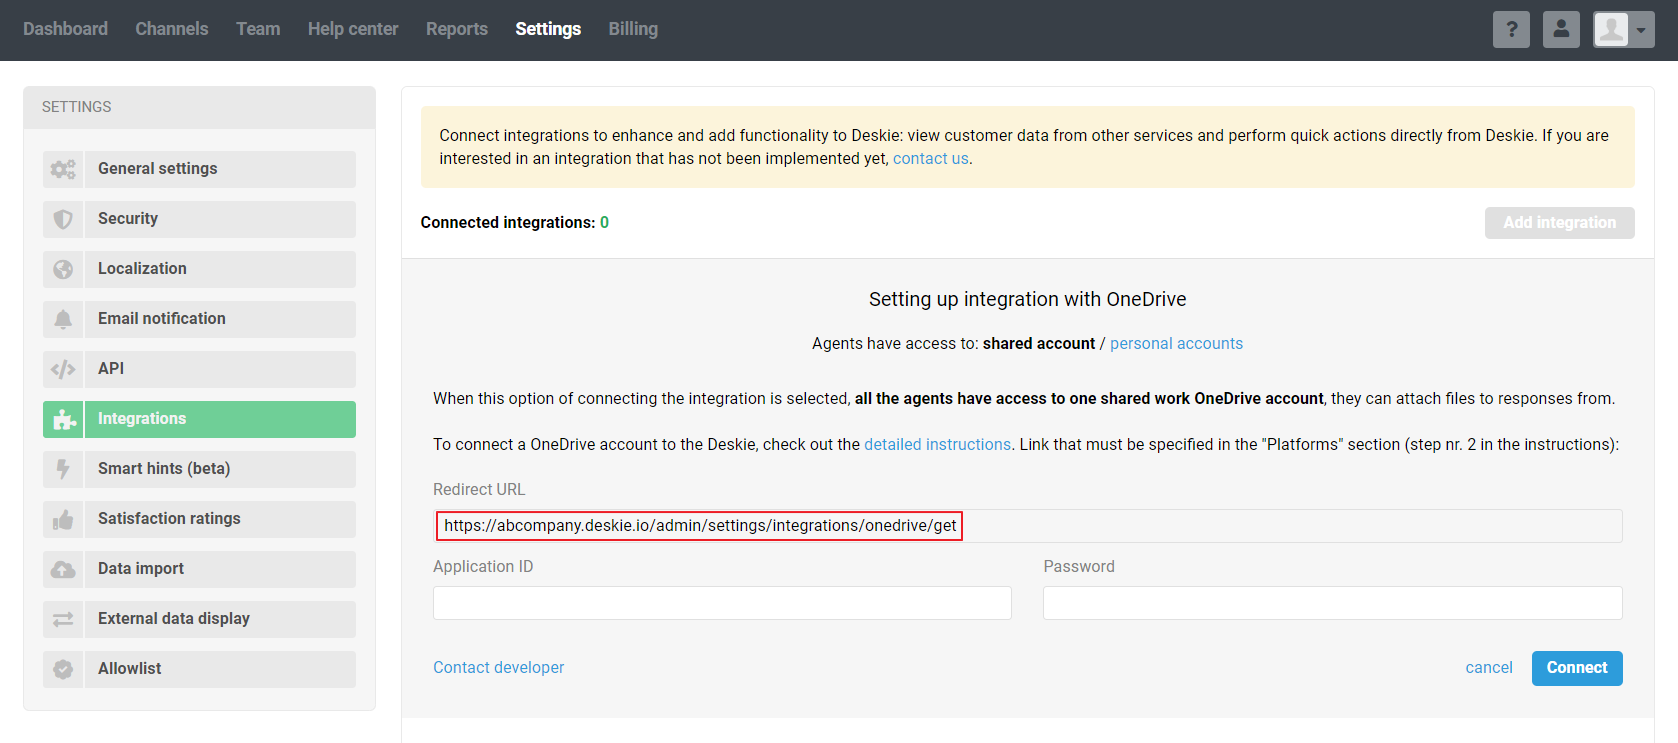Switch to the Team tab
Image resolution: width=1678 pixels, height=743 pixels.
pyautogui.click(x=258, y=29)
